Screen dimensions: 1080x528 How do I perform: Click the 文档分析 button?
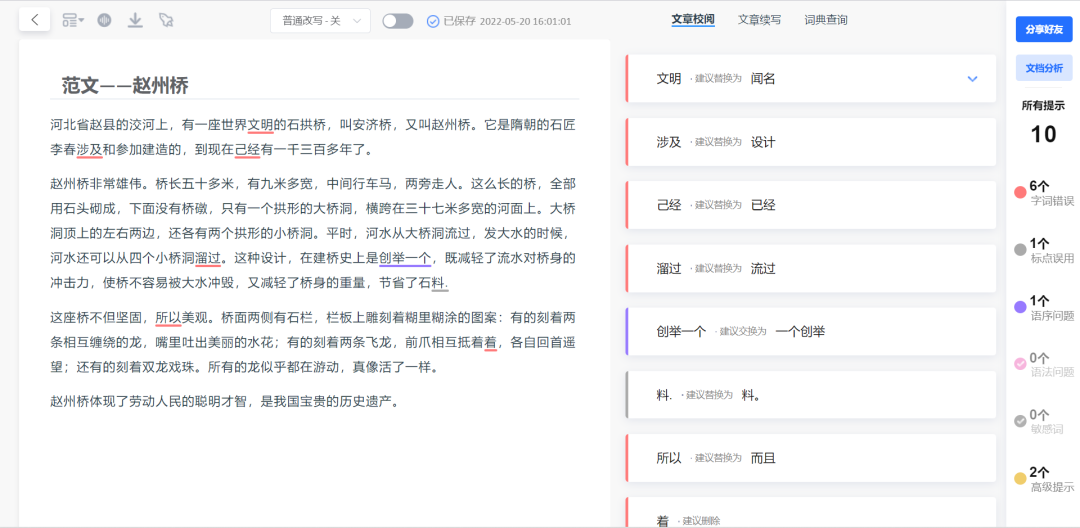(1043, 68)
